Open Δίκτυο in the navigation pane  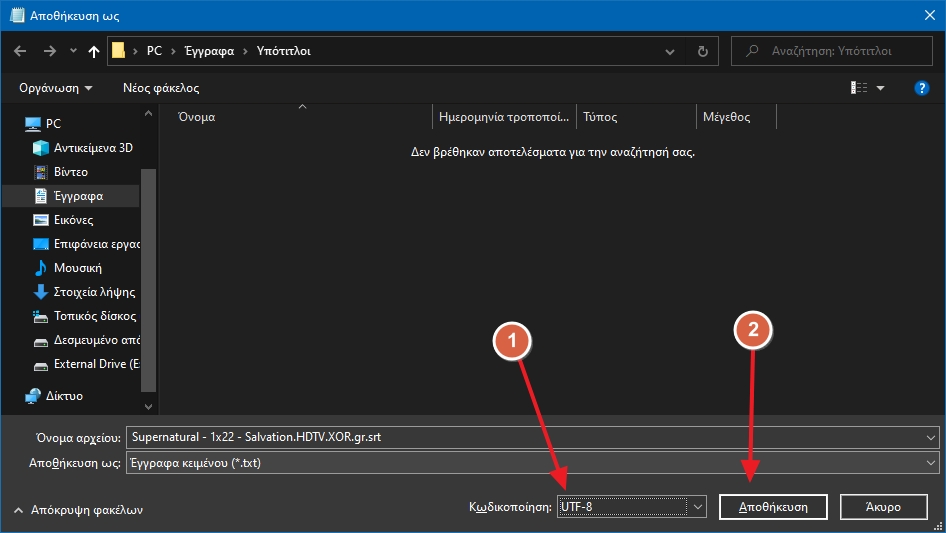(64, 396)
